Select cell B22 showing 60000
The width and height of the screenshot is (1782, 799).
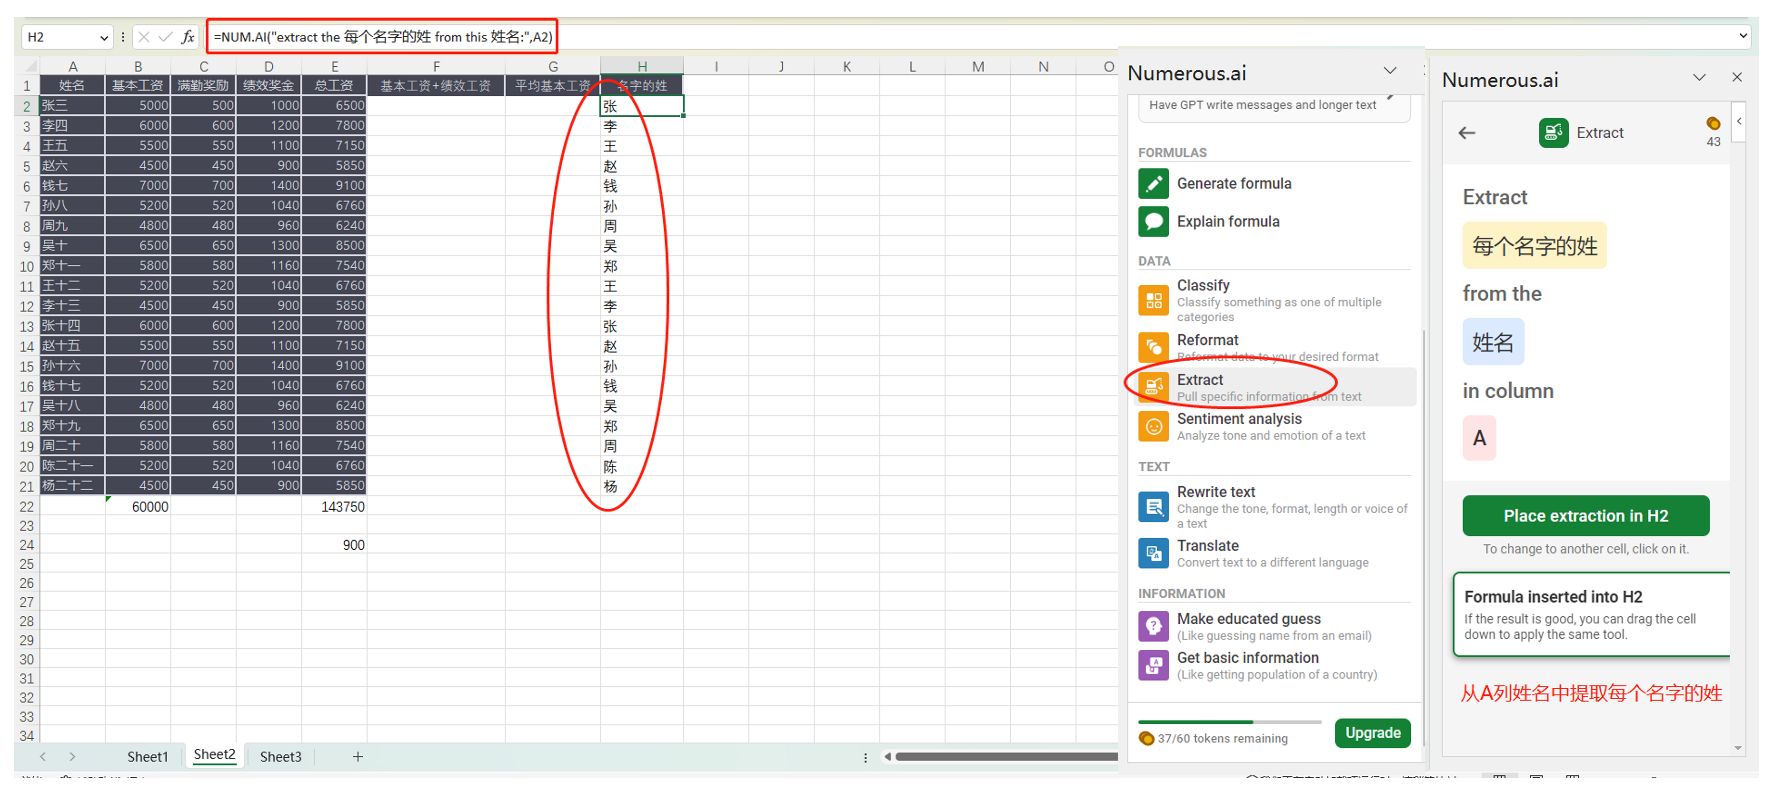coord(138,507)
